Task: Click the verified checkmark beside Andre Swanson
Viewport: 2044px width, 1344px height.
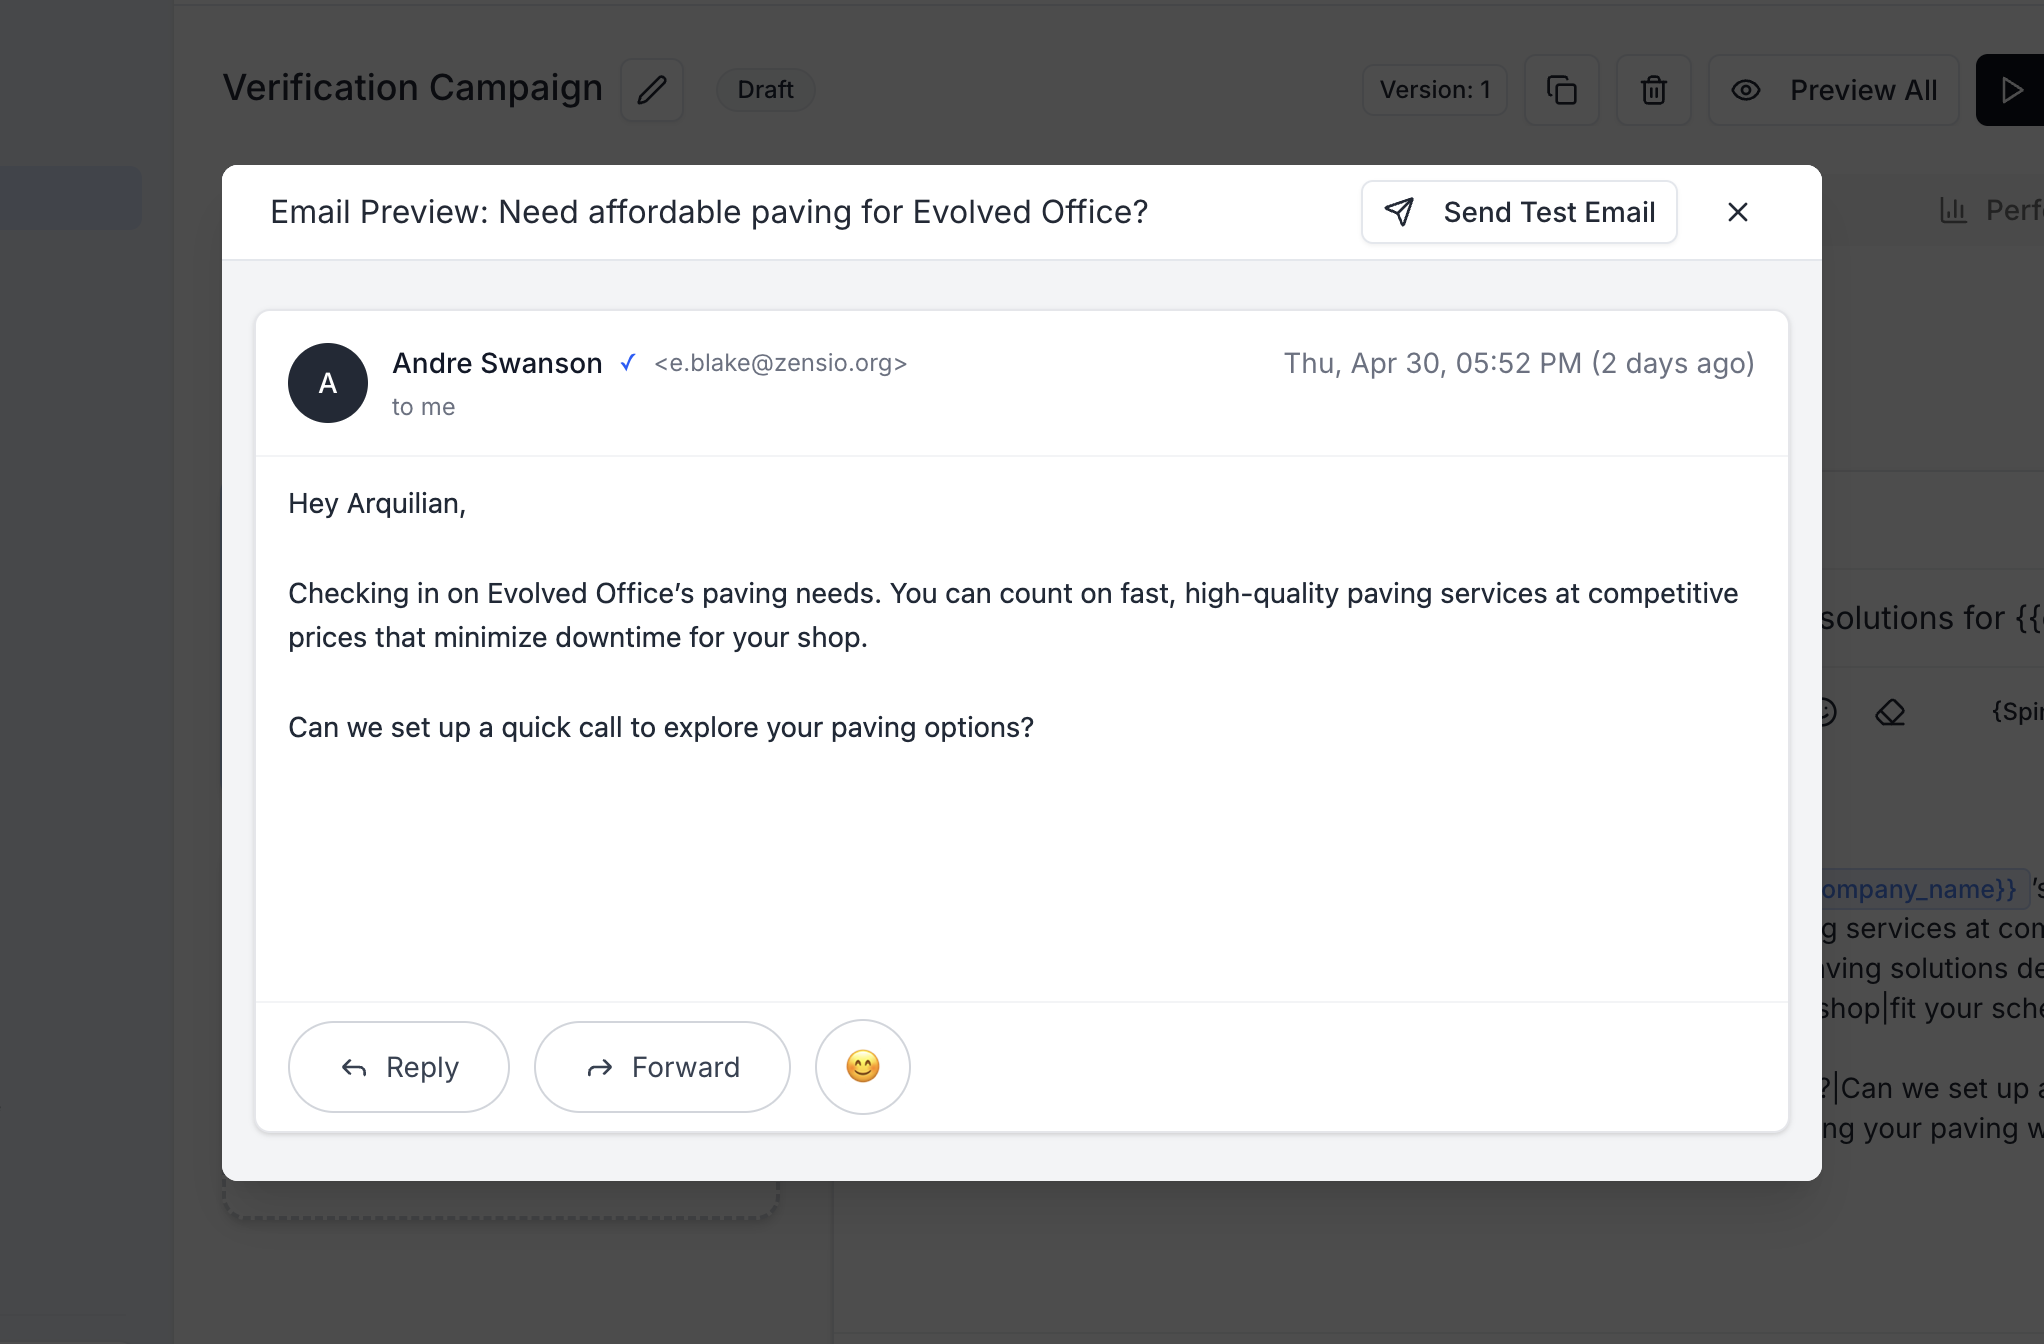Action: click(x=628, y=363)
